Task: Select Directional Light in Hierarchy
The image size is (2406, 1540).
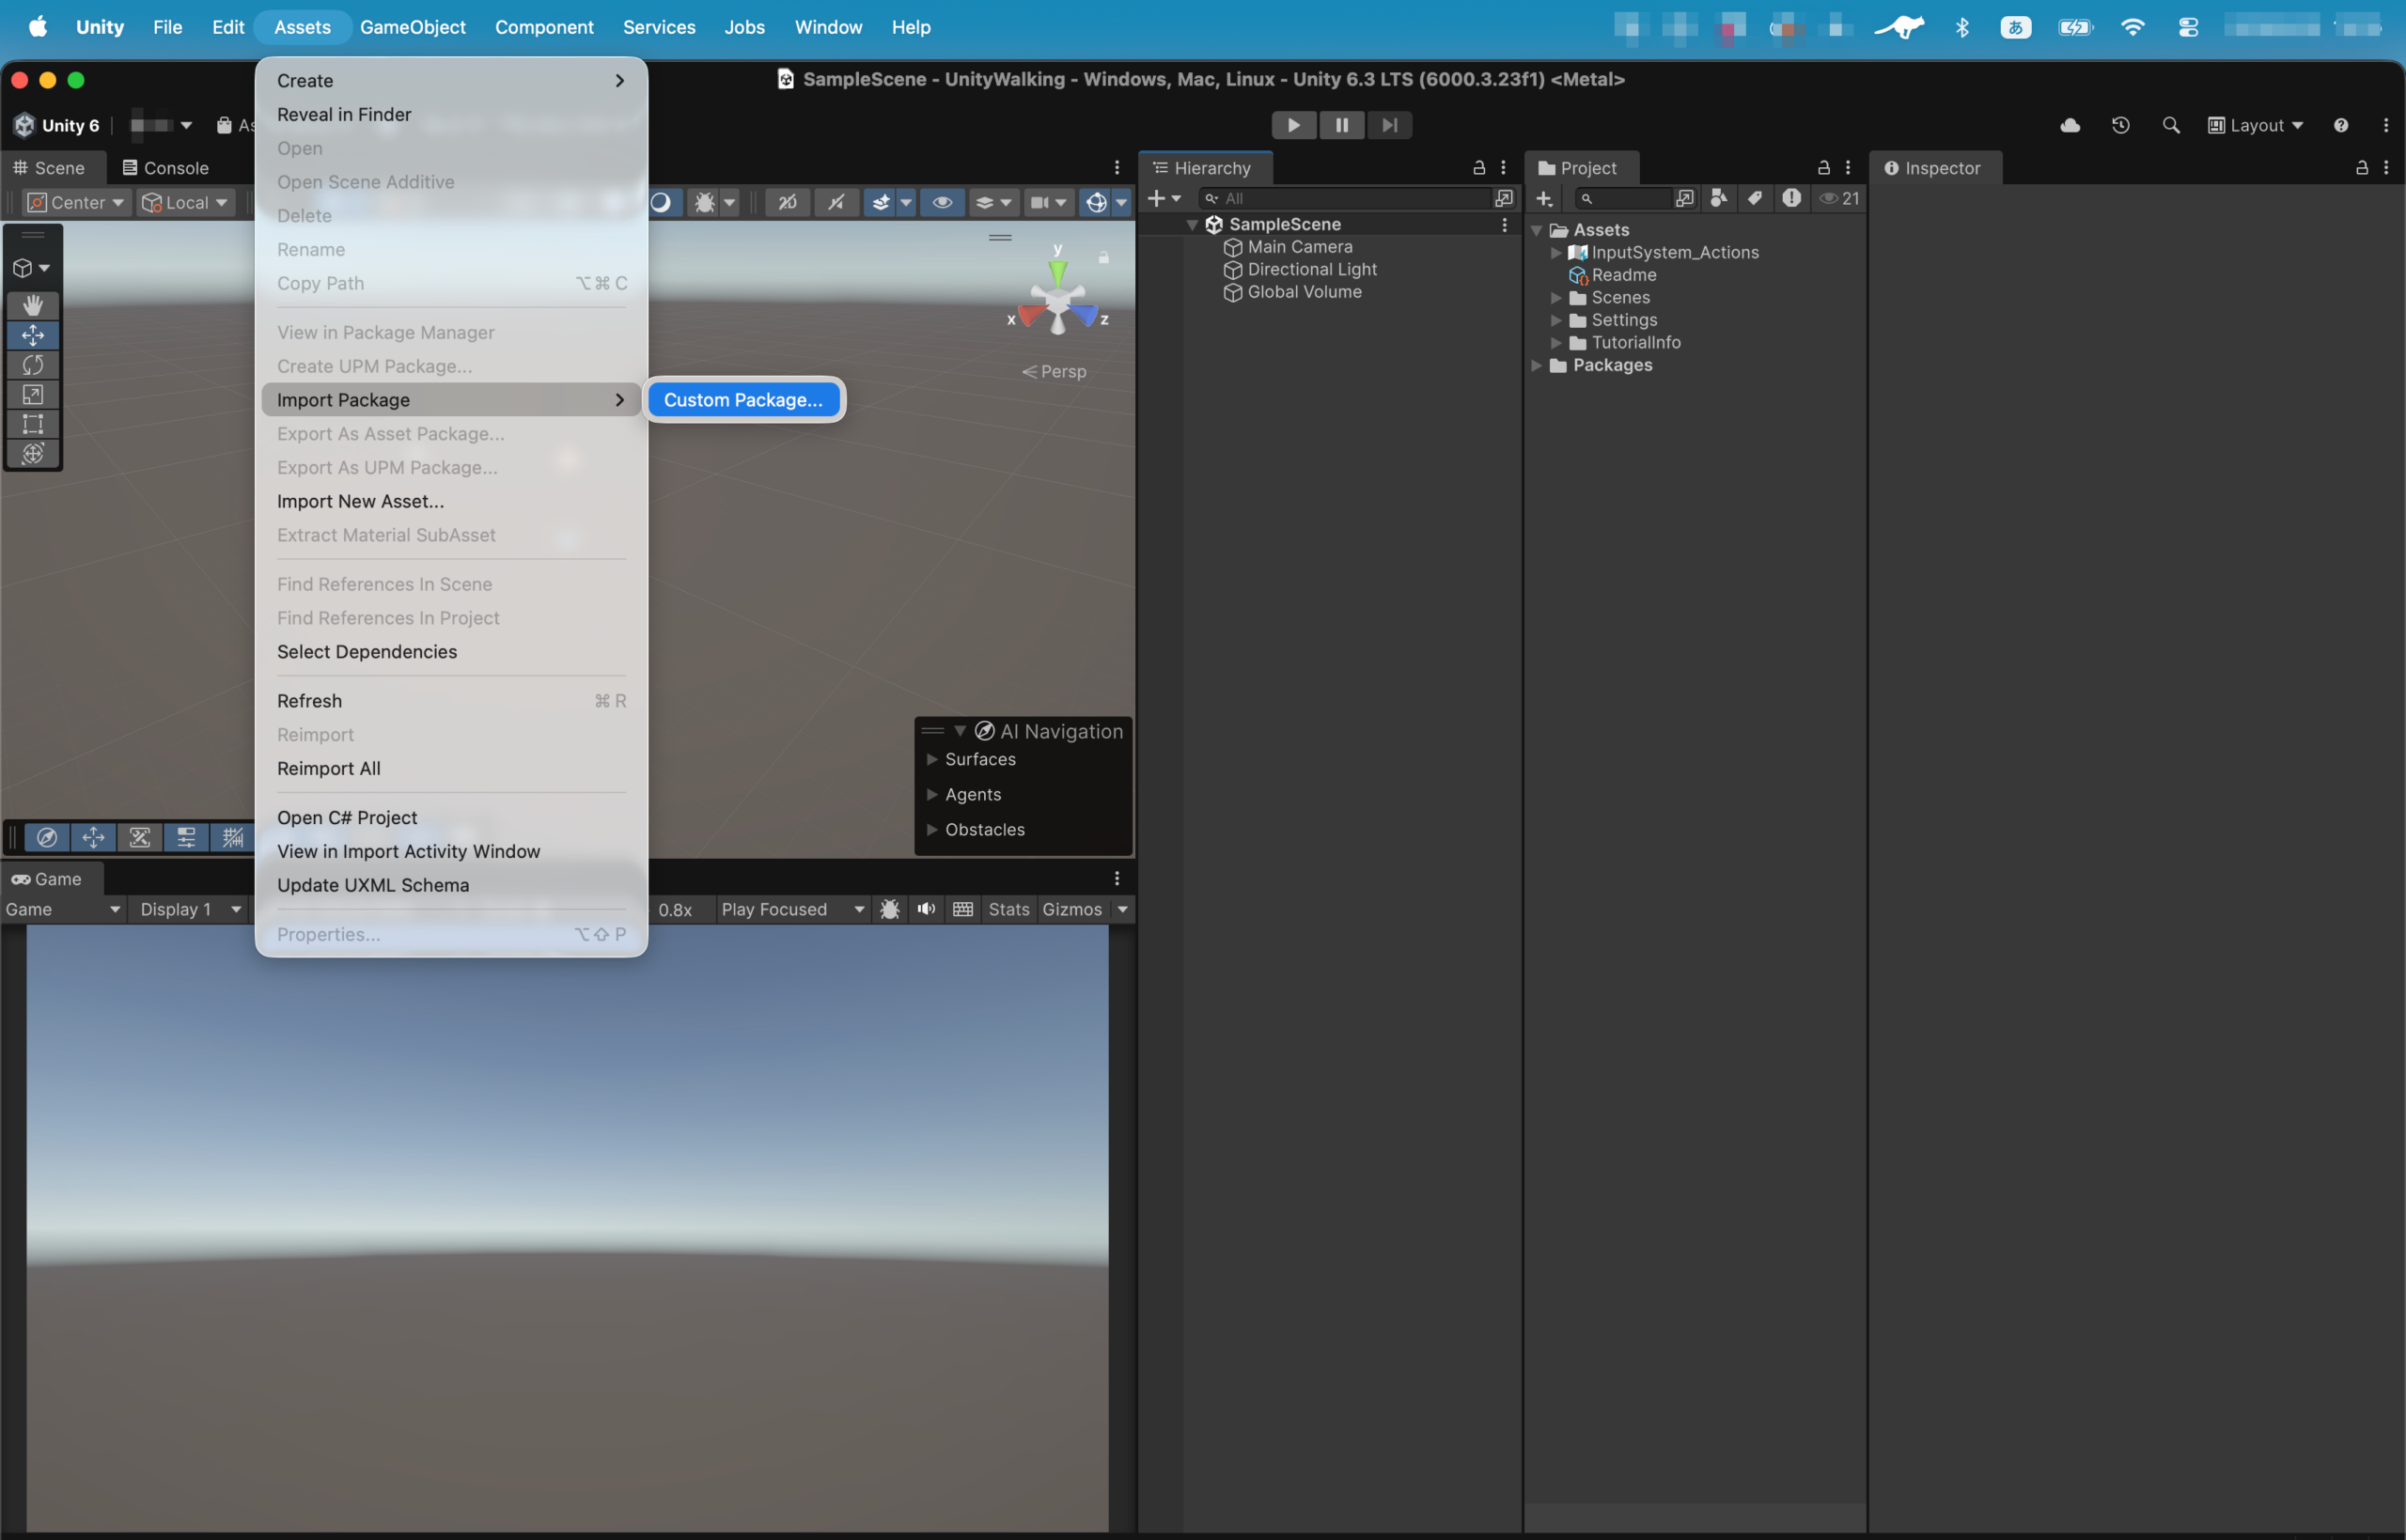Action: (x=1312, y=269)
